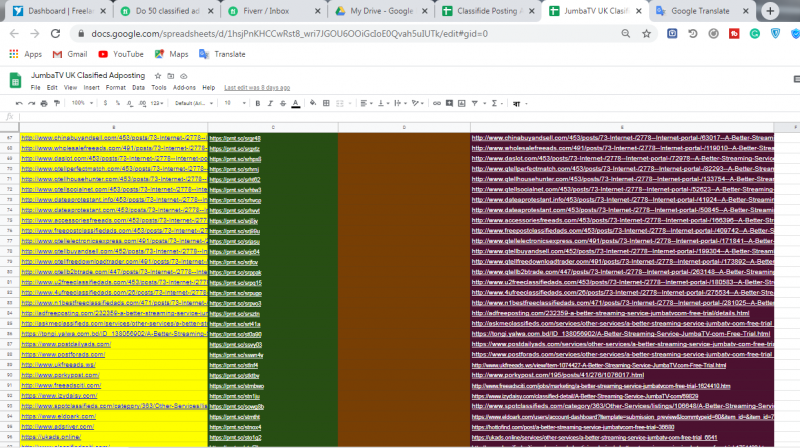Rename the JumbaTV UK Clasified Adposting title
Screen dimensions: 800x448
tap(88, 76)
